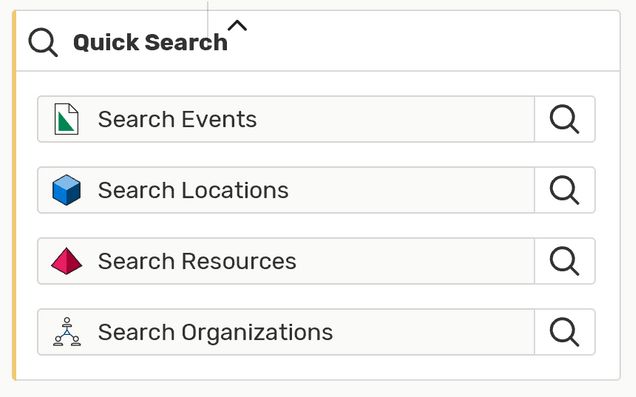Focus the Search Locations input field
The image size is (636, 397).
(x=286, y=190)
